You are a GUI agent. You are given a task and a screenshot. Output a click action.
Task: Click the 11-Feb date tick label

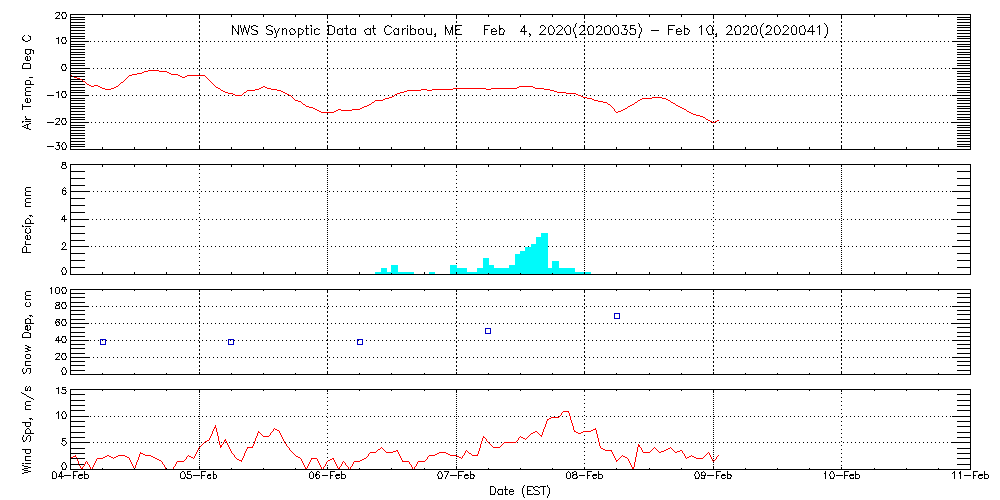pyautogui.click(x=969, y=478)
